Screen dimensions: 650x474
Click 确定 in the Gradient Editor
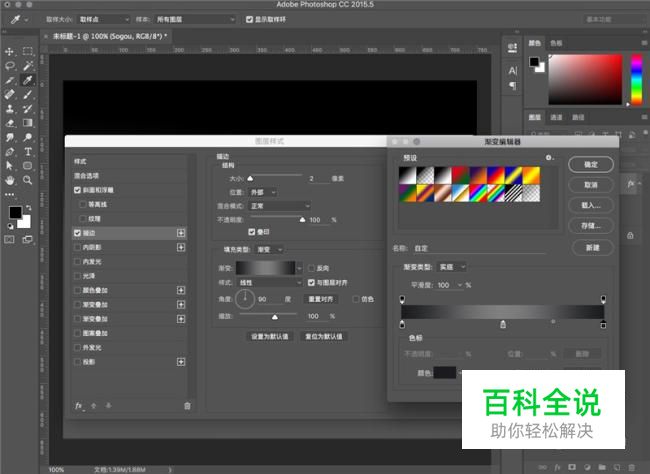pos(591,164)
